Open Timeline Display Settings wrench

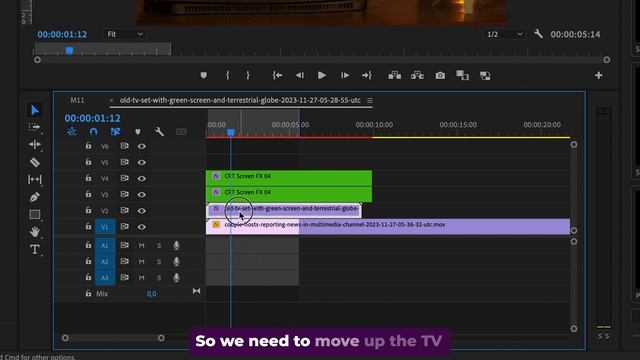(x=159, y=131)
